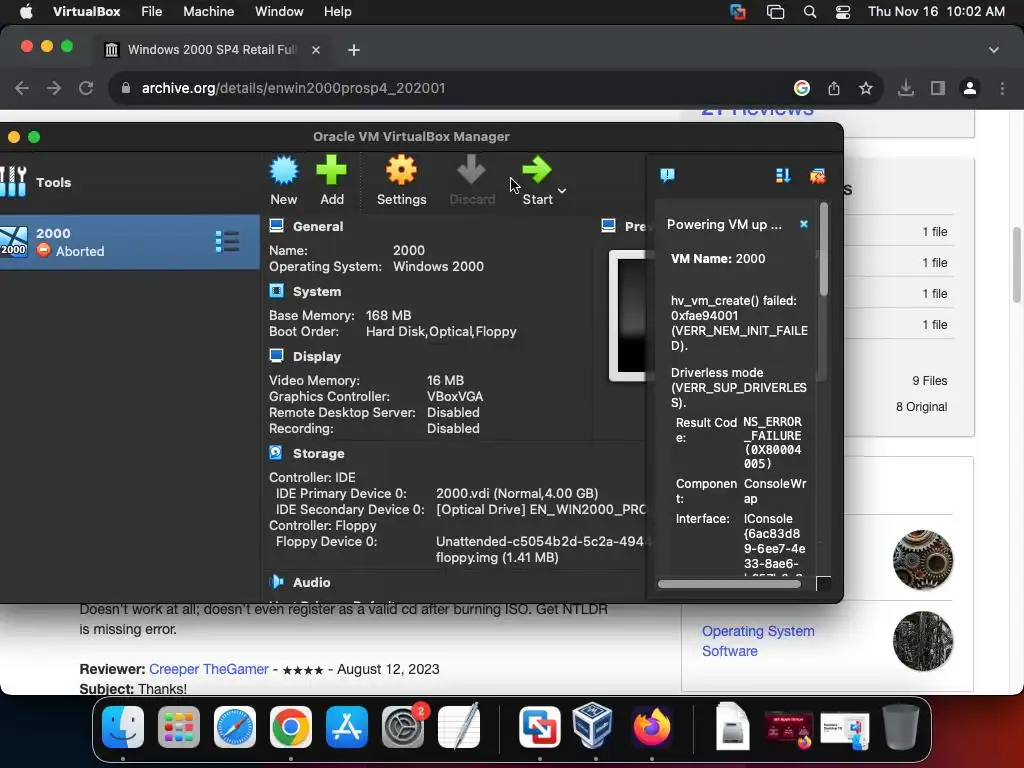Image resolution: width=1024 pixels, height=768 pixels.
Task: Click the clear all notifications icon
Action: tap(818, 175)
